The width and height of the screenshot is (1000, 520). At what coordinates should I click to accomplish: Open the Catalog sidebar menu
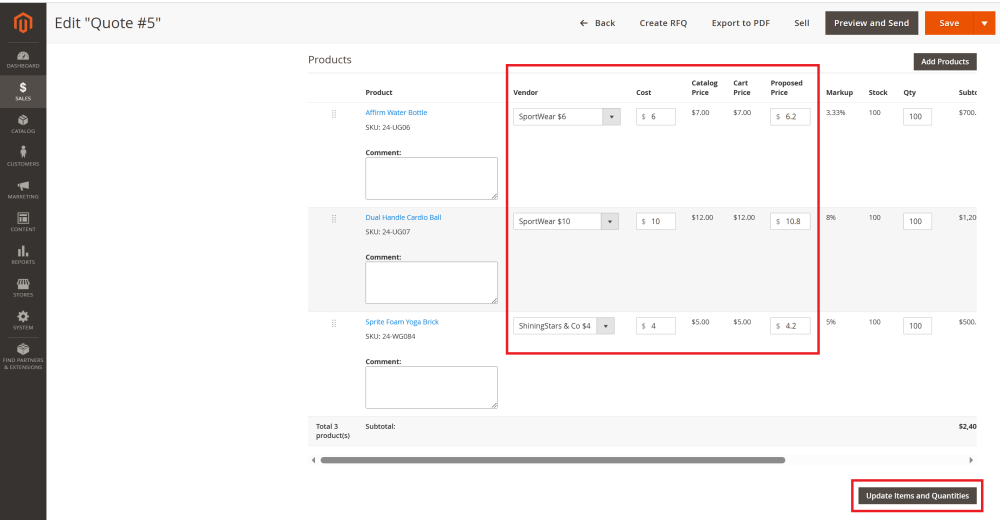(23, 124)
